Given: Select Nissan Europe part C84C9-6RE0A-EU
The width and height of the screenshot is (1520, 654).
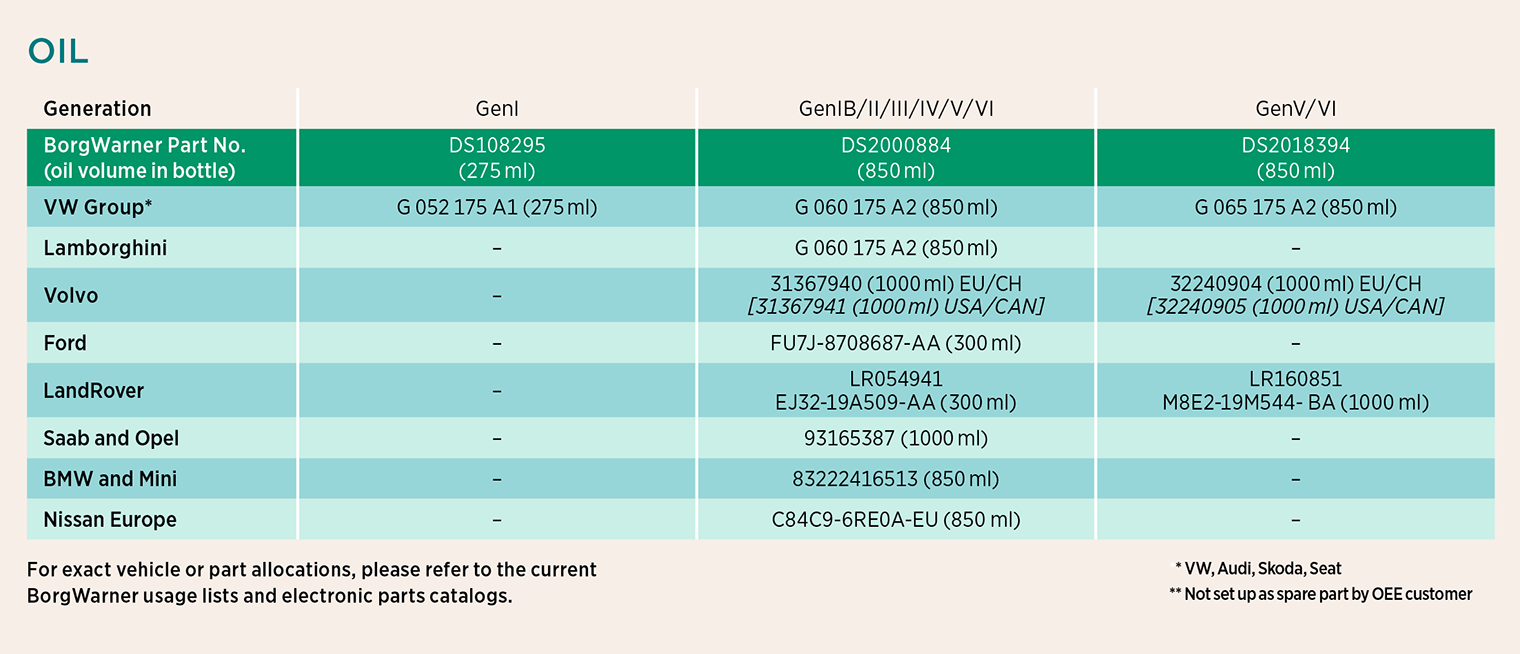Looking at the screenshot, I should [x=896, y=520].
